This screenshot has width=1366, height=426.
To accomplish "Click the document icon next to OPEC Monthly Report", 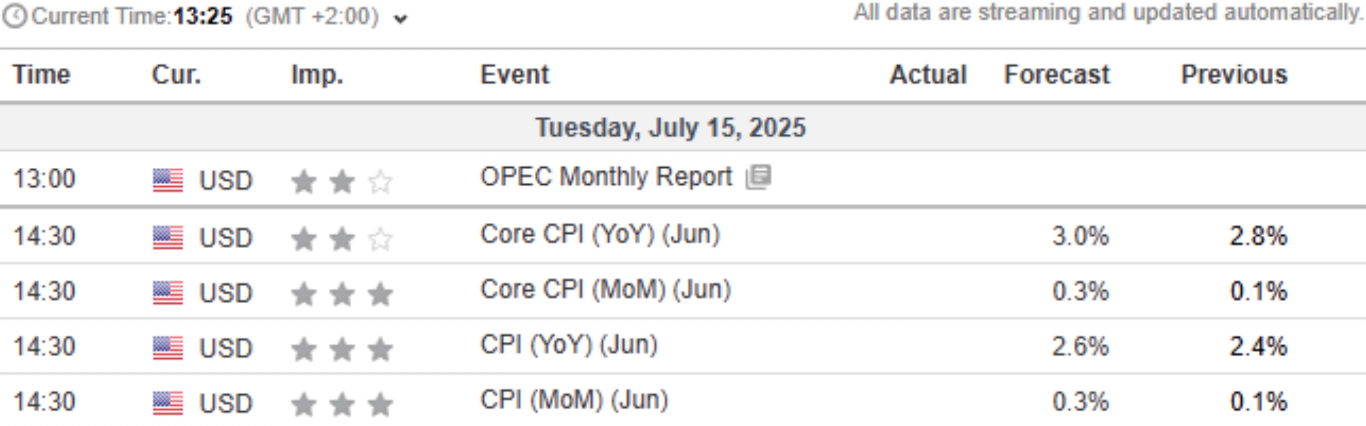I will [758, 179].
